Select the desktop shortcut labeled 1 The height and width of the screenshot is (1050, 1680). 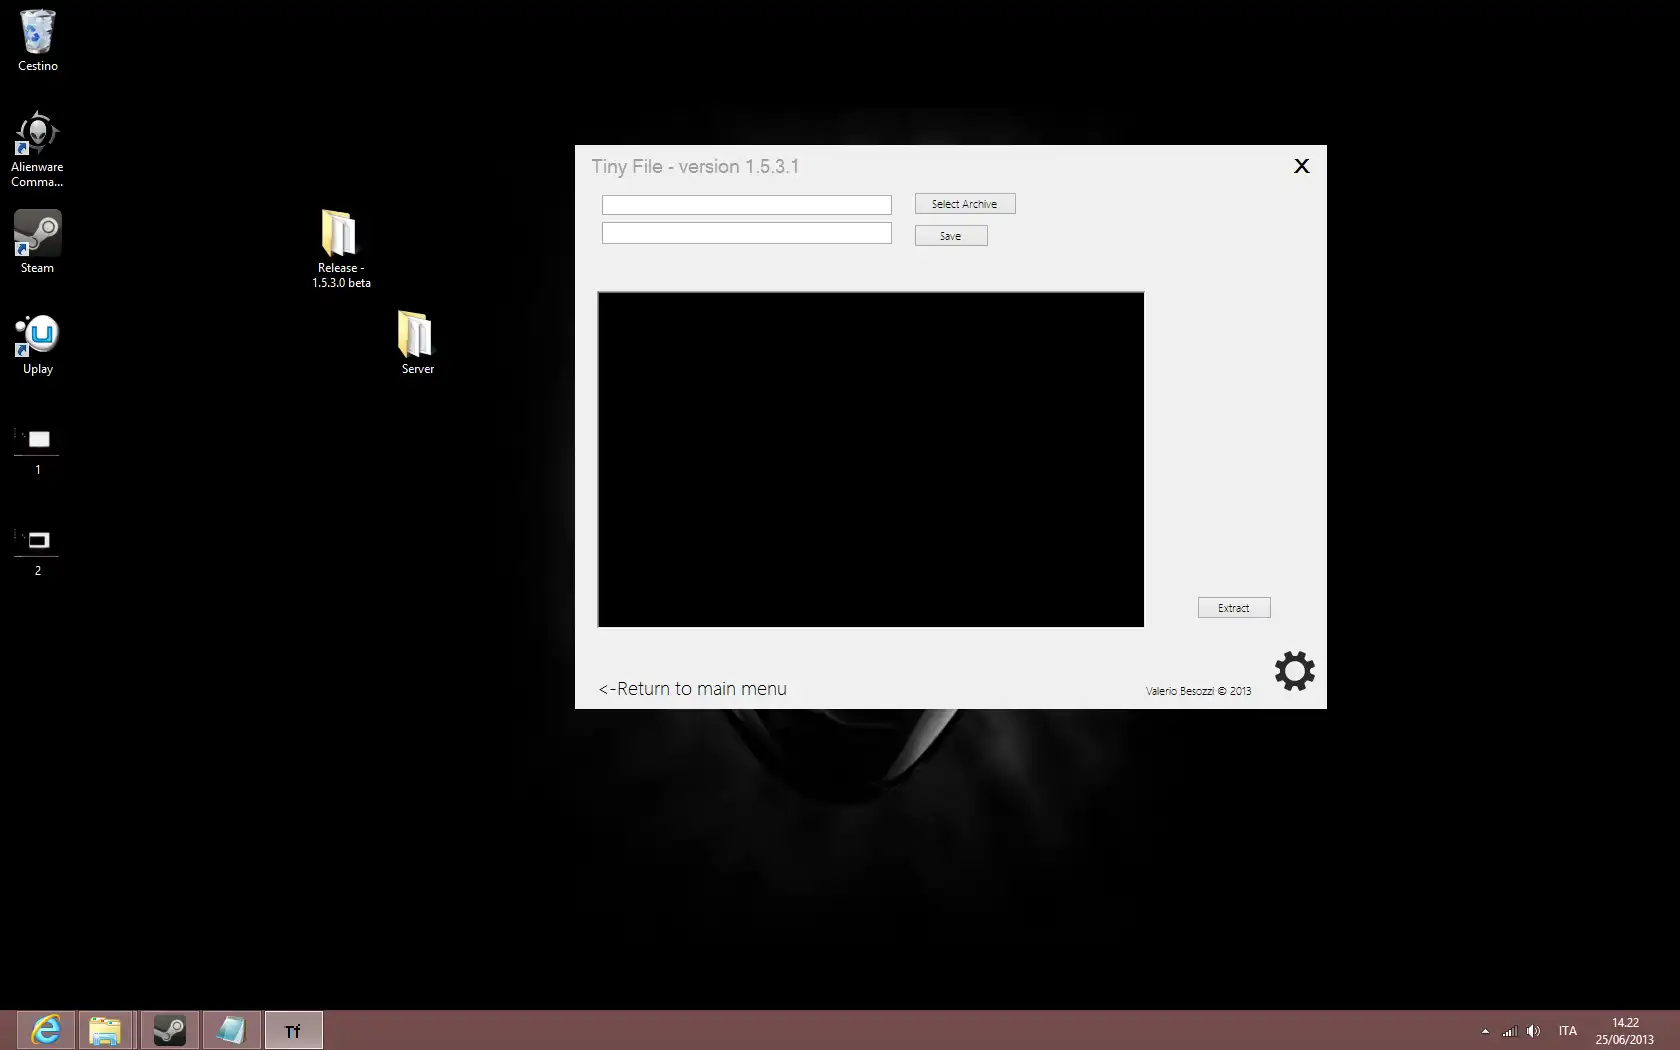click(38, 450)
